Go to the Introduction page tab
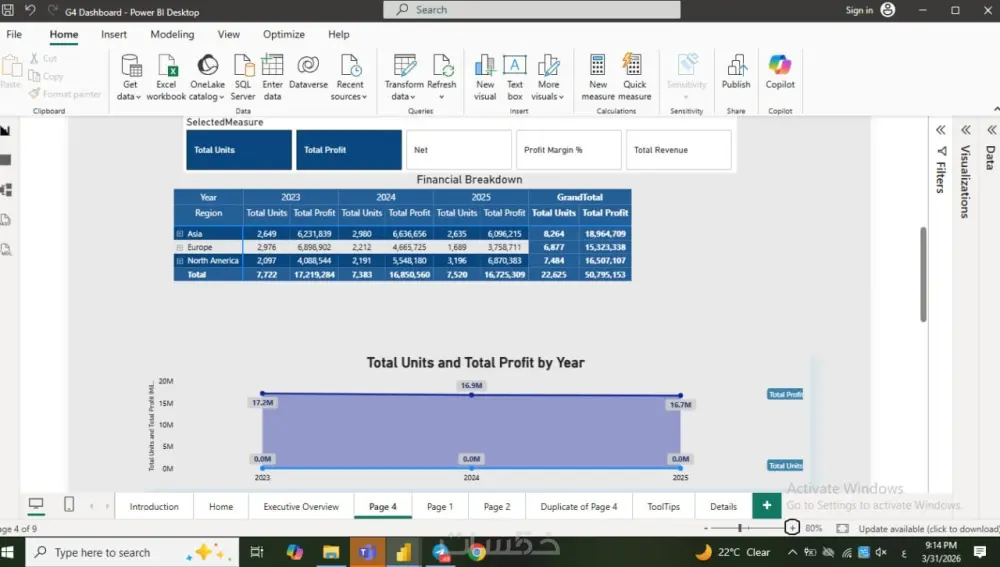Screen dimensions: 1000x567 click(x=154, y=506)
